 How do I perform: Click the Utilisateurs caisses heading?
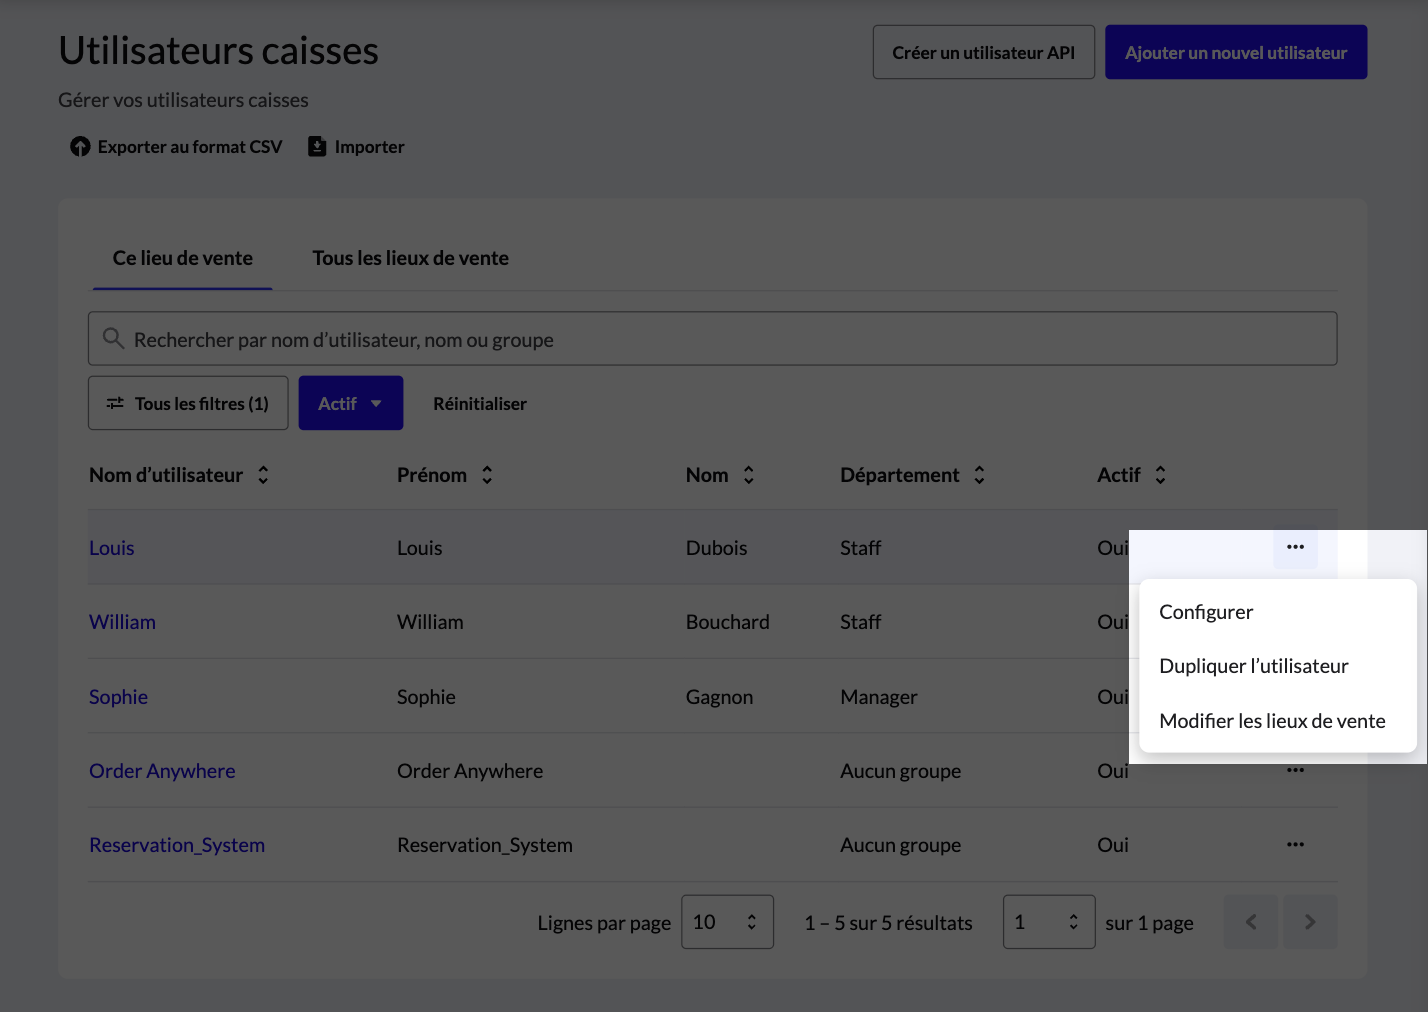click(x=219, y=51)
